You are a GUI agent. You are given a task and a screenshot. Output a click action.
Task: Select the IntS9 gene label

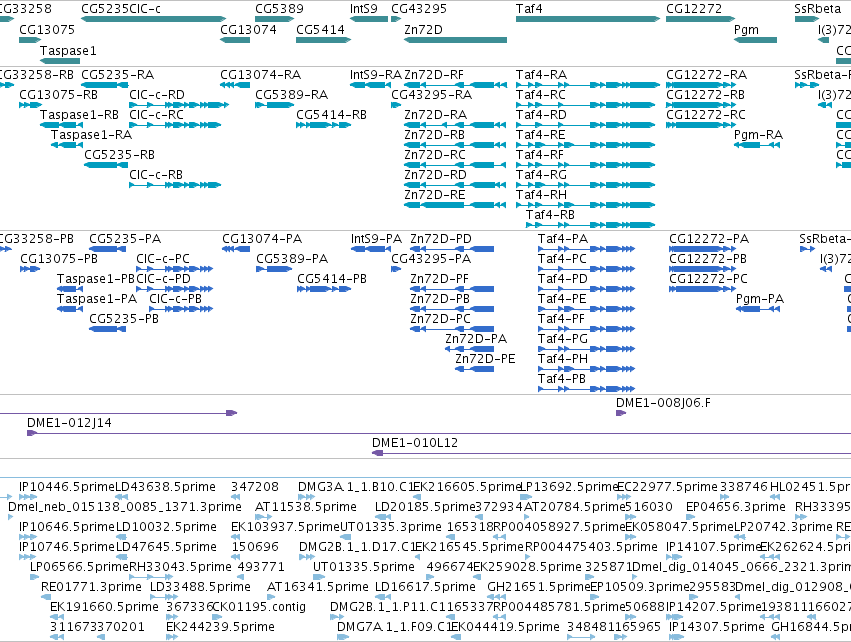coord(364,9)
